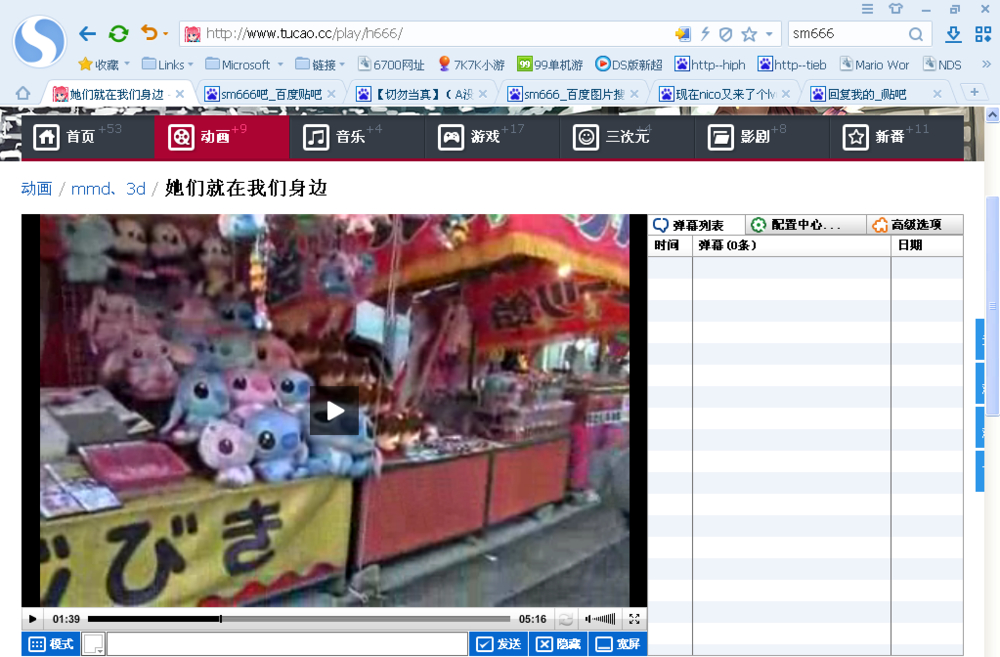1000x657 pixels.
Task: Toggle the loop playback icon
Action: click(565, 619)
